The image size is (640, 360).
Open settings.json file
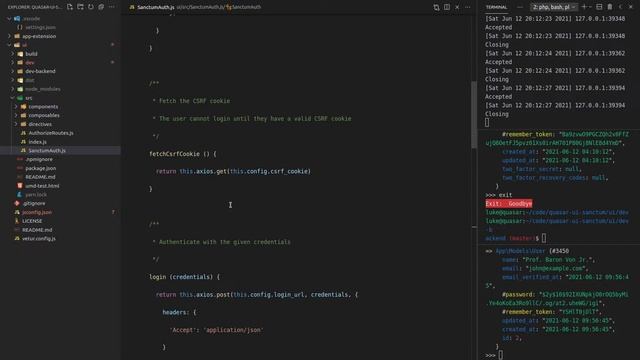click(x=40, y=27)
